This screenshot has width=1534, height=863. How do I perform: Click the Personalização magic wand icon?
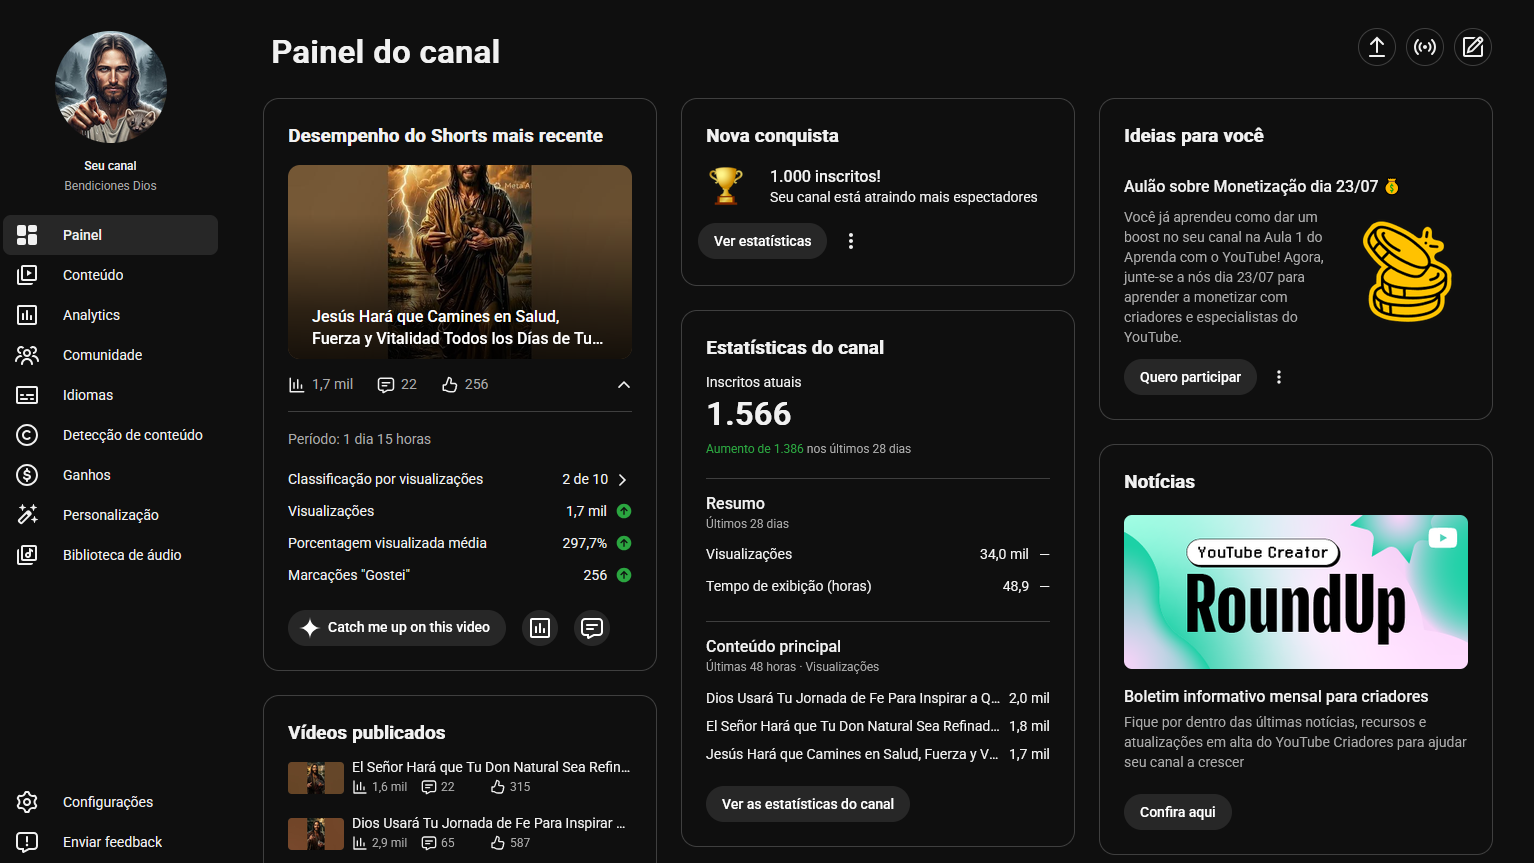pyautogui.click(x=27, y=515)
